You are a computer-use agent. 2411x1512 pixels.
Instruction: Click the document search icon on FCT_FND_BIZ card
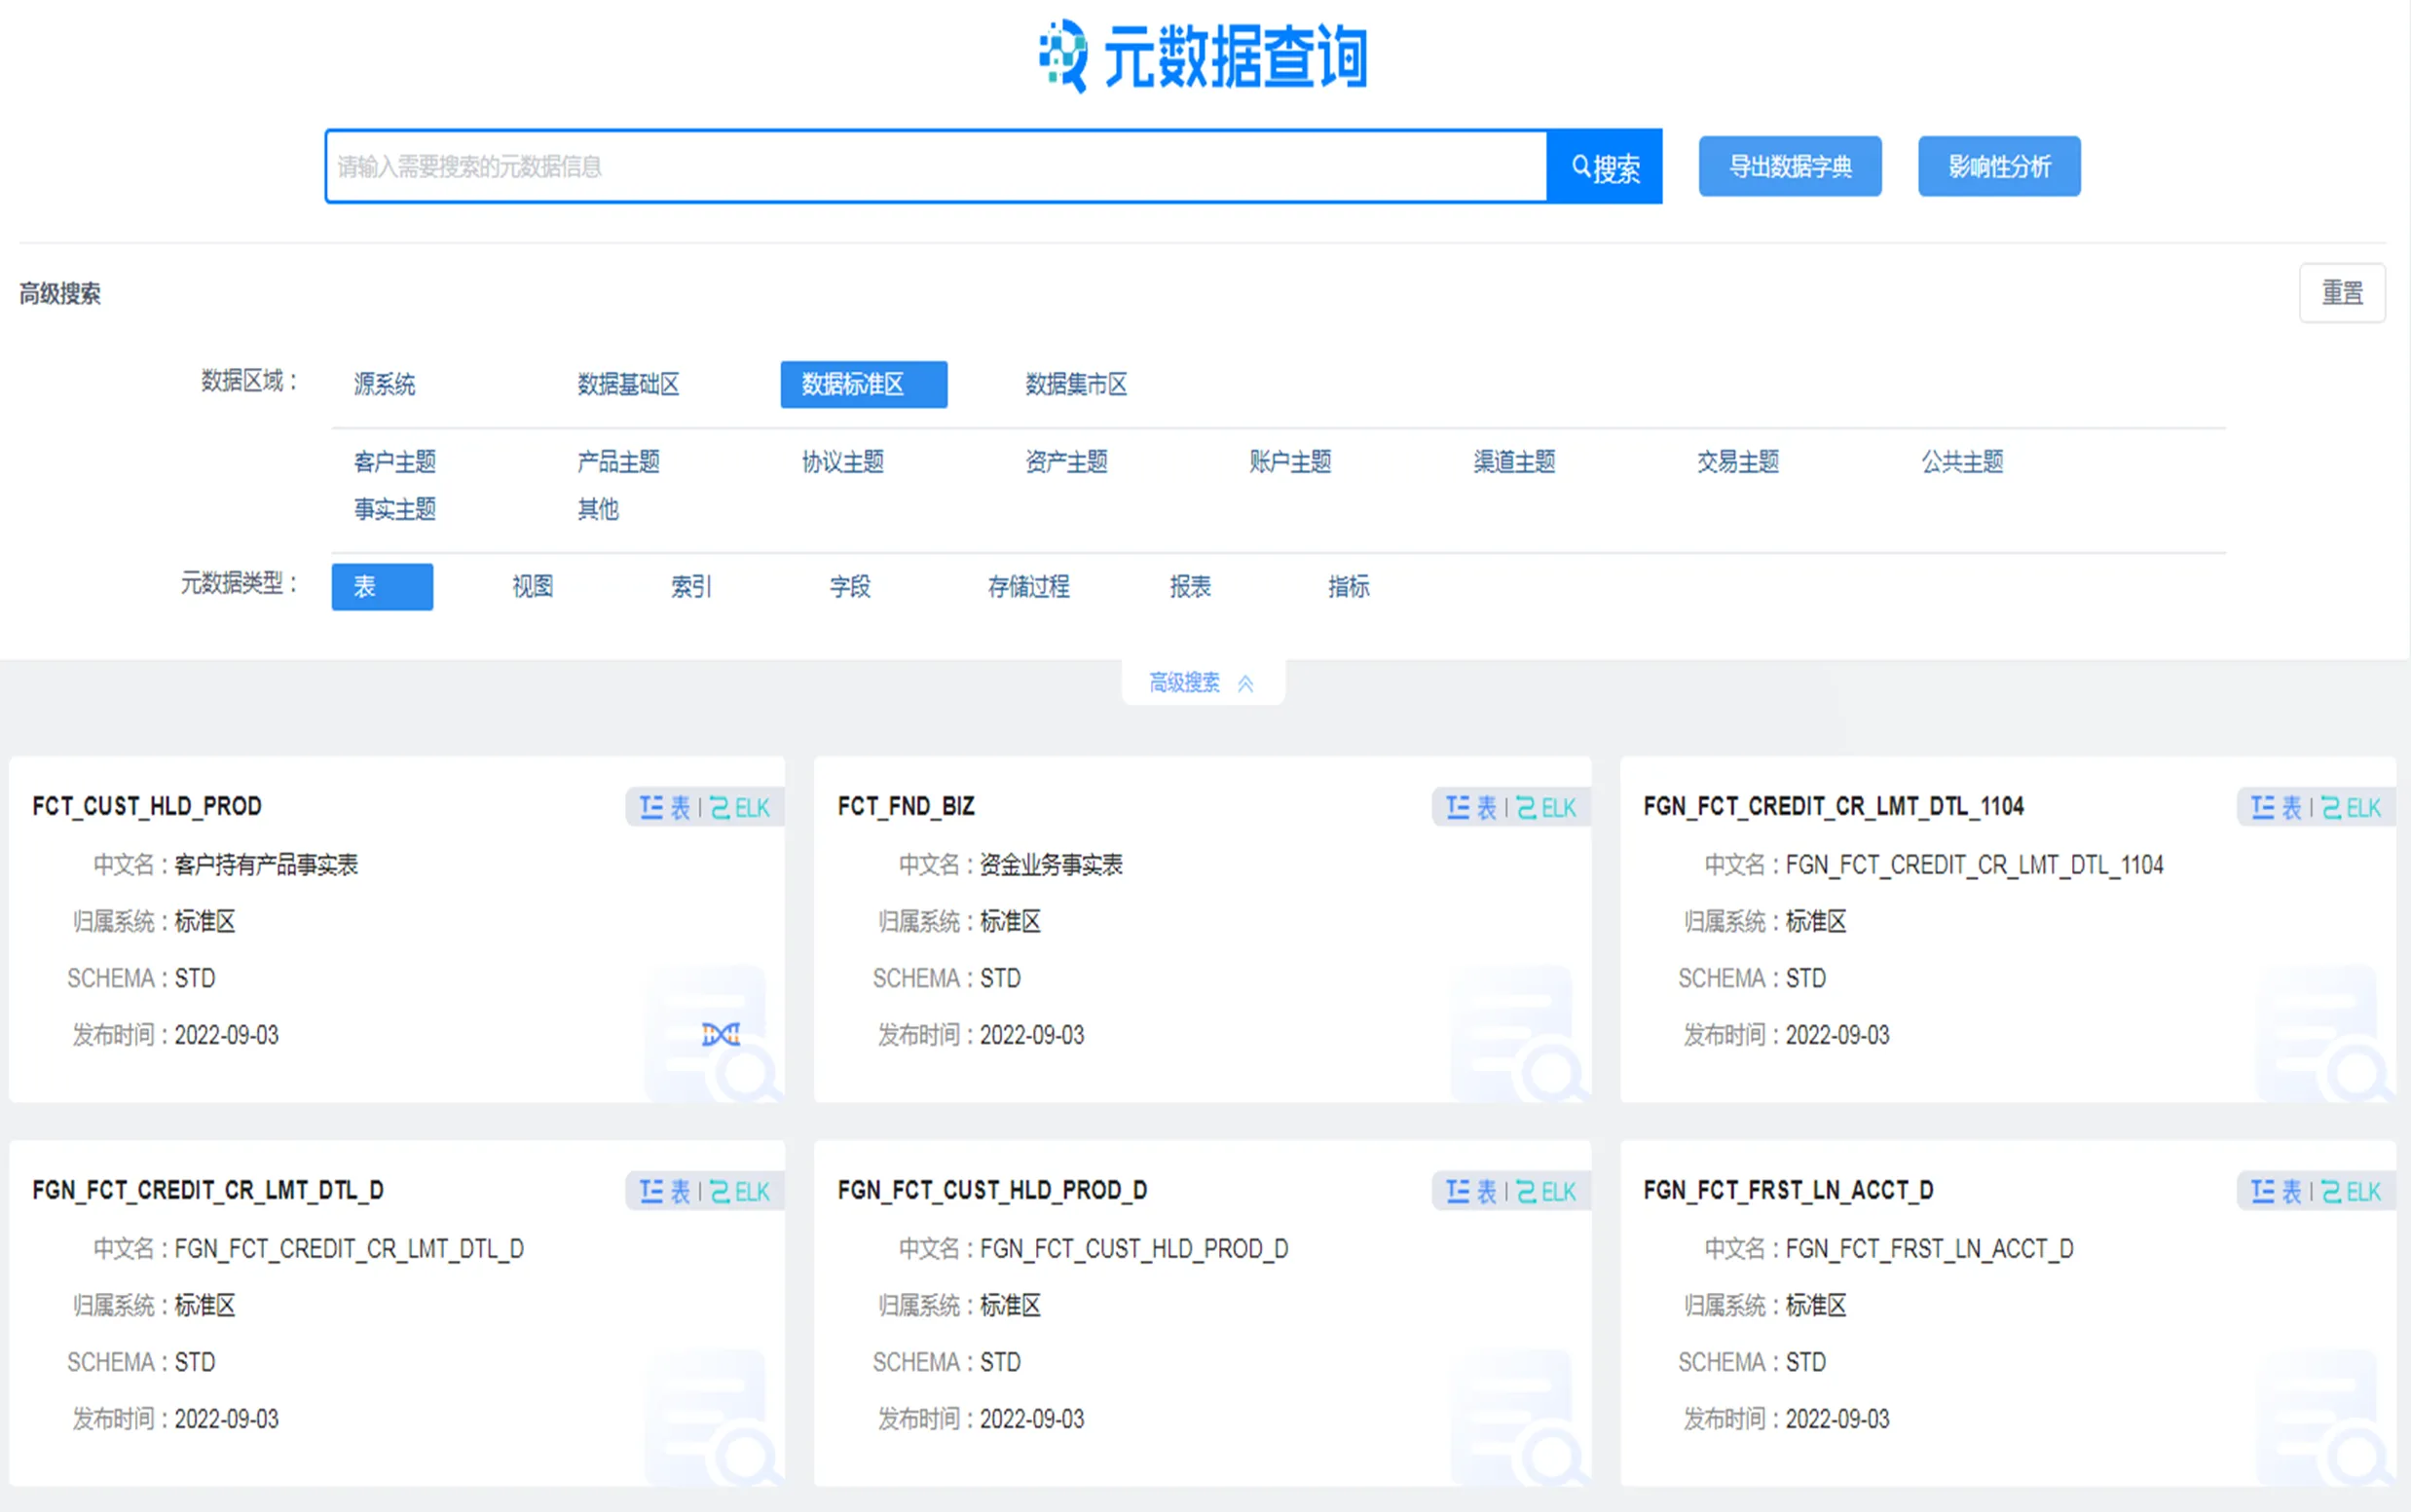click(1517, 1035)
